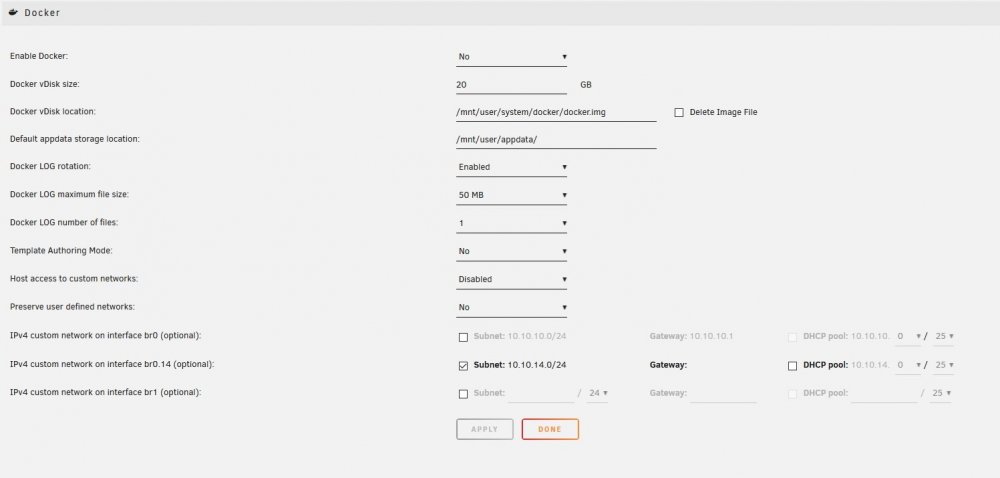Open the br0.14 DHCP pool mask dropdown
1000x478 pixels.
(943, 365)
